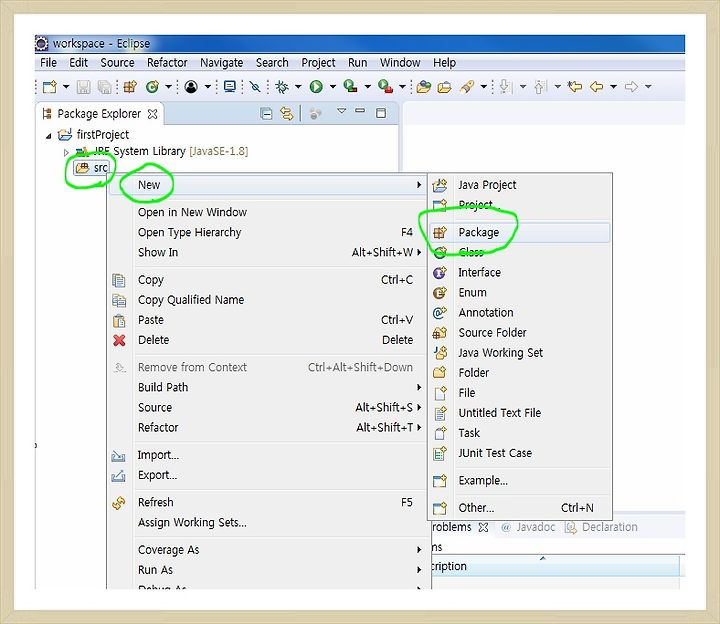Click the Debug bug toolbar icon

coord(281,87)
